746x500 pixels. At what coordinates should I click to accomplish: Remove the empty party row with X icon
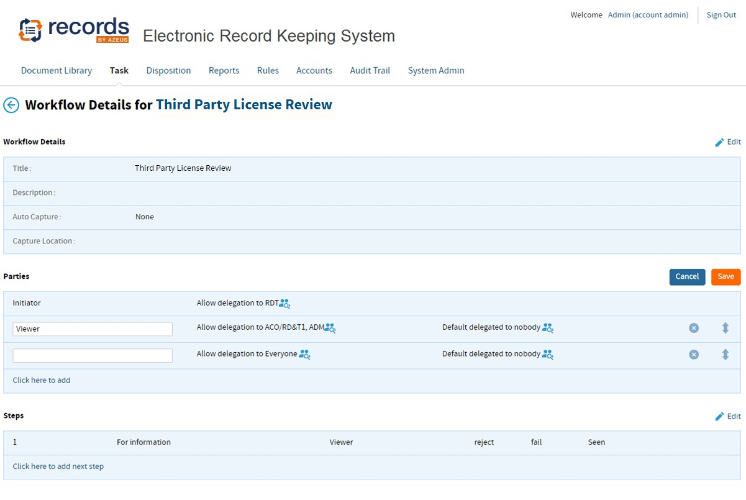tap(694, 354)
